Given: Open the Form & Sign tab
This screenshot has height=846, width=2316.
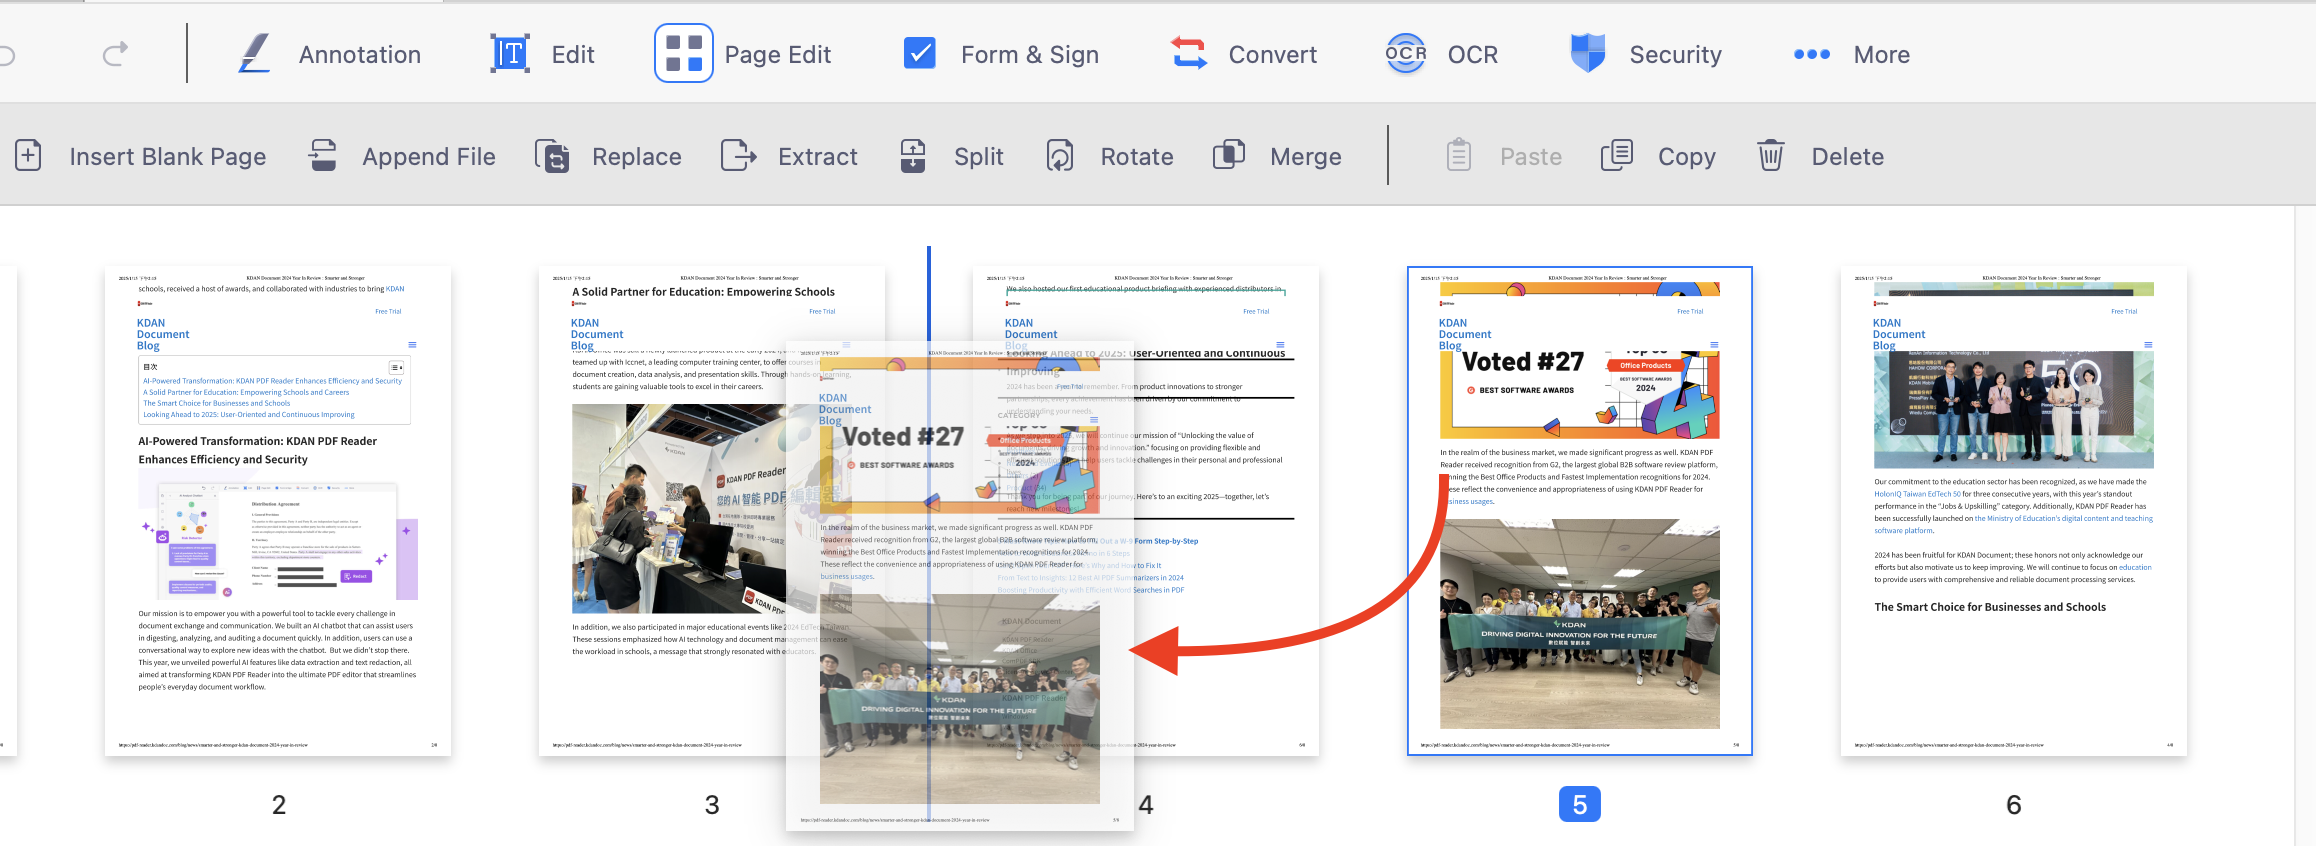Looking at the screenshot, I should [x=1030, y=55].
